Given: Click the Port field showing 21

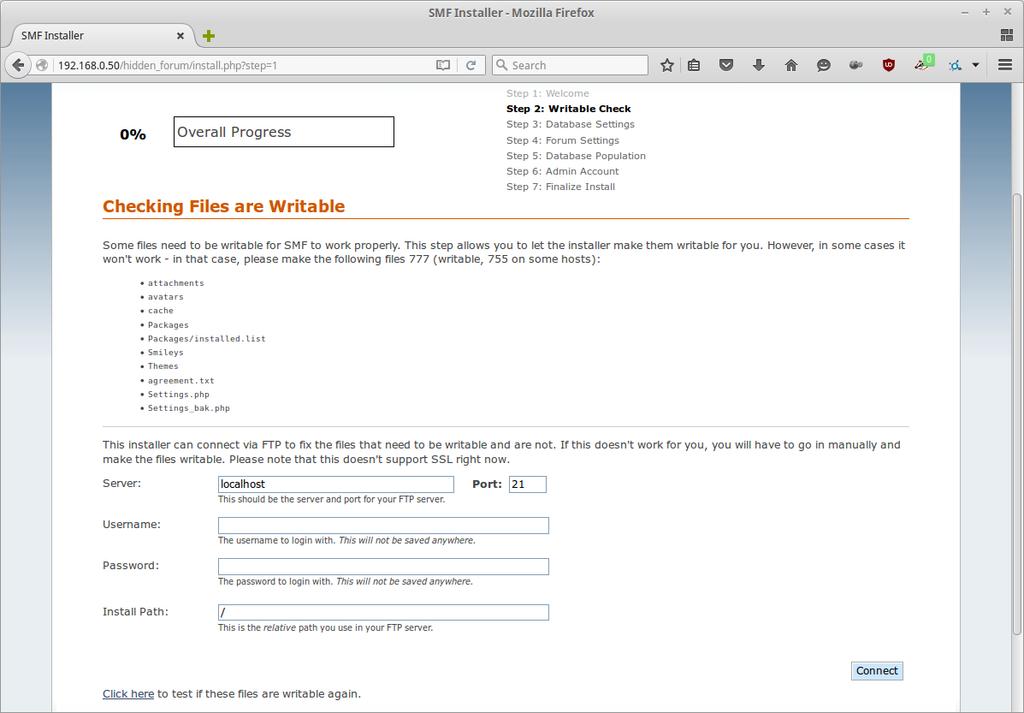Looking at the screenshot, I should pos(528,484).
